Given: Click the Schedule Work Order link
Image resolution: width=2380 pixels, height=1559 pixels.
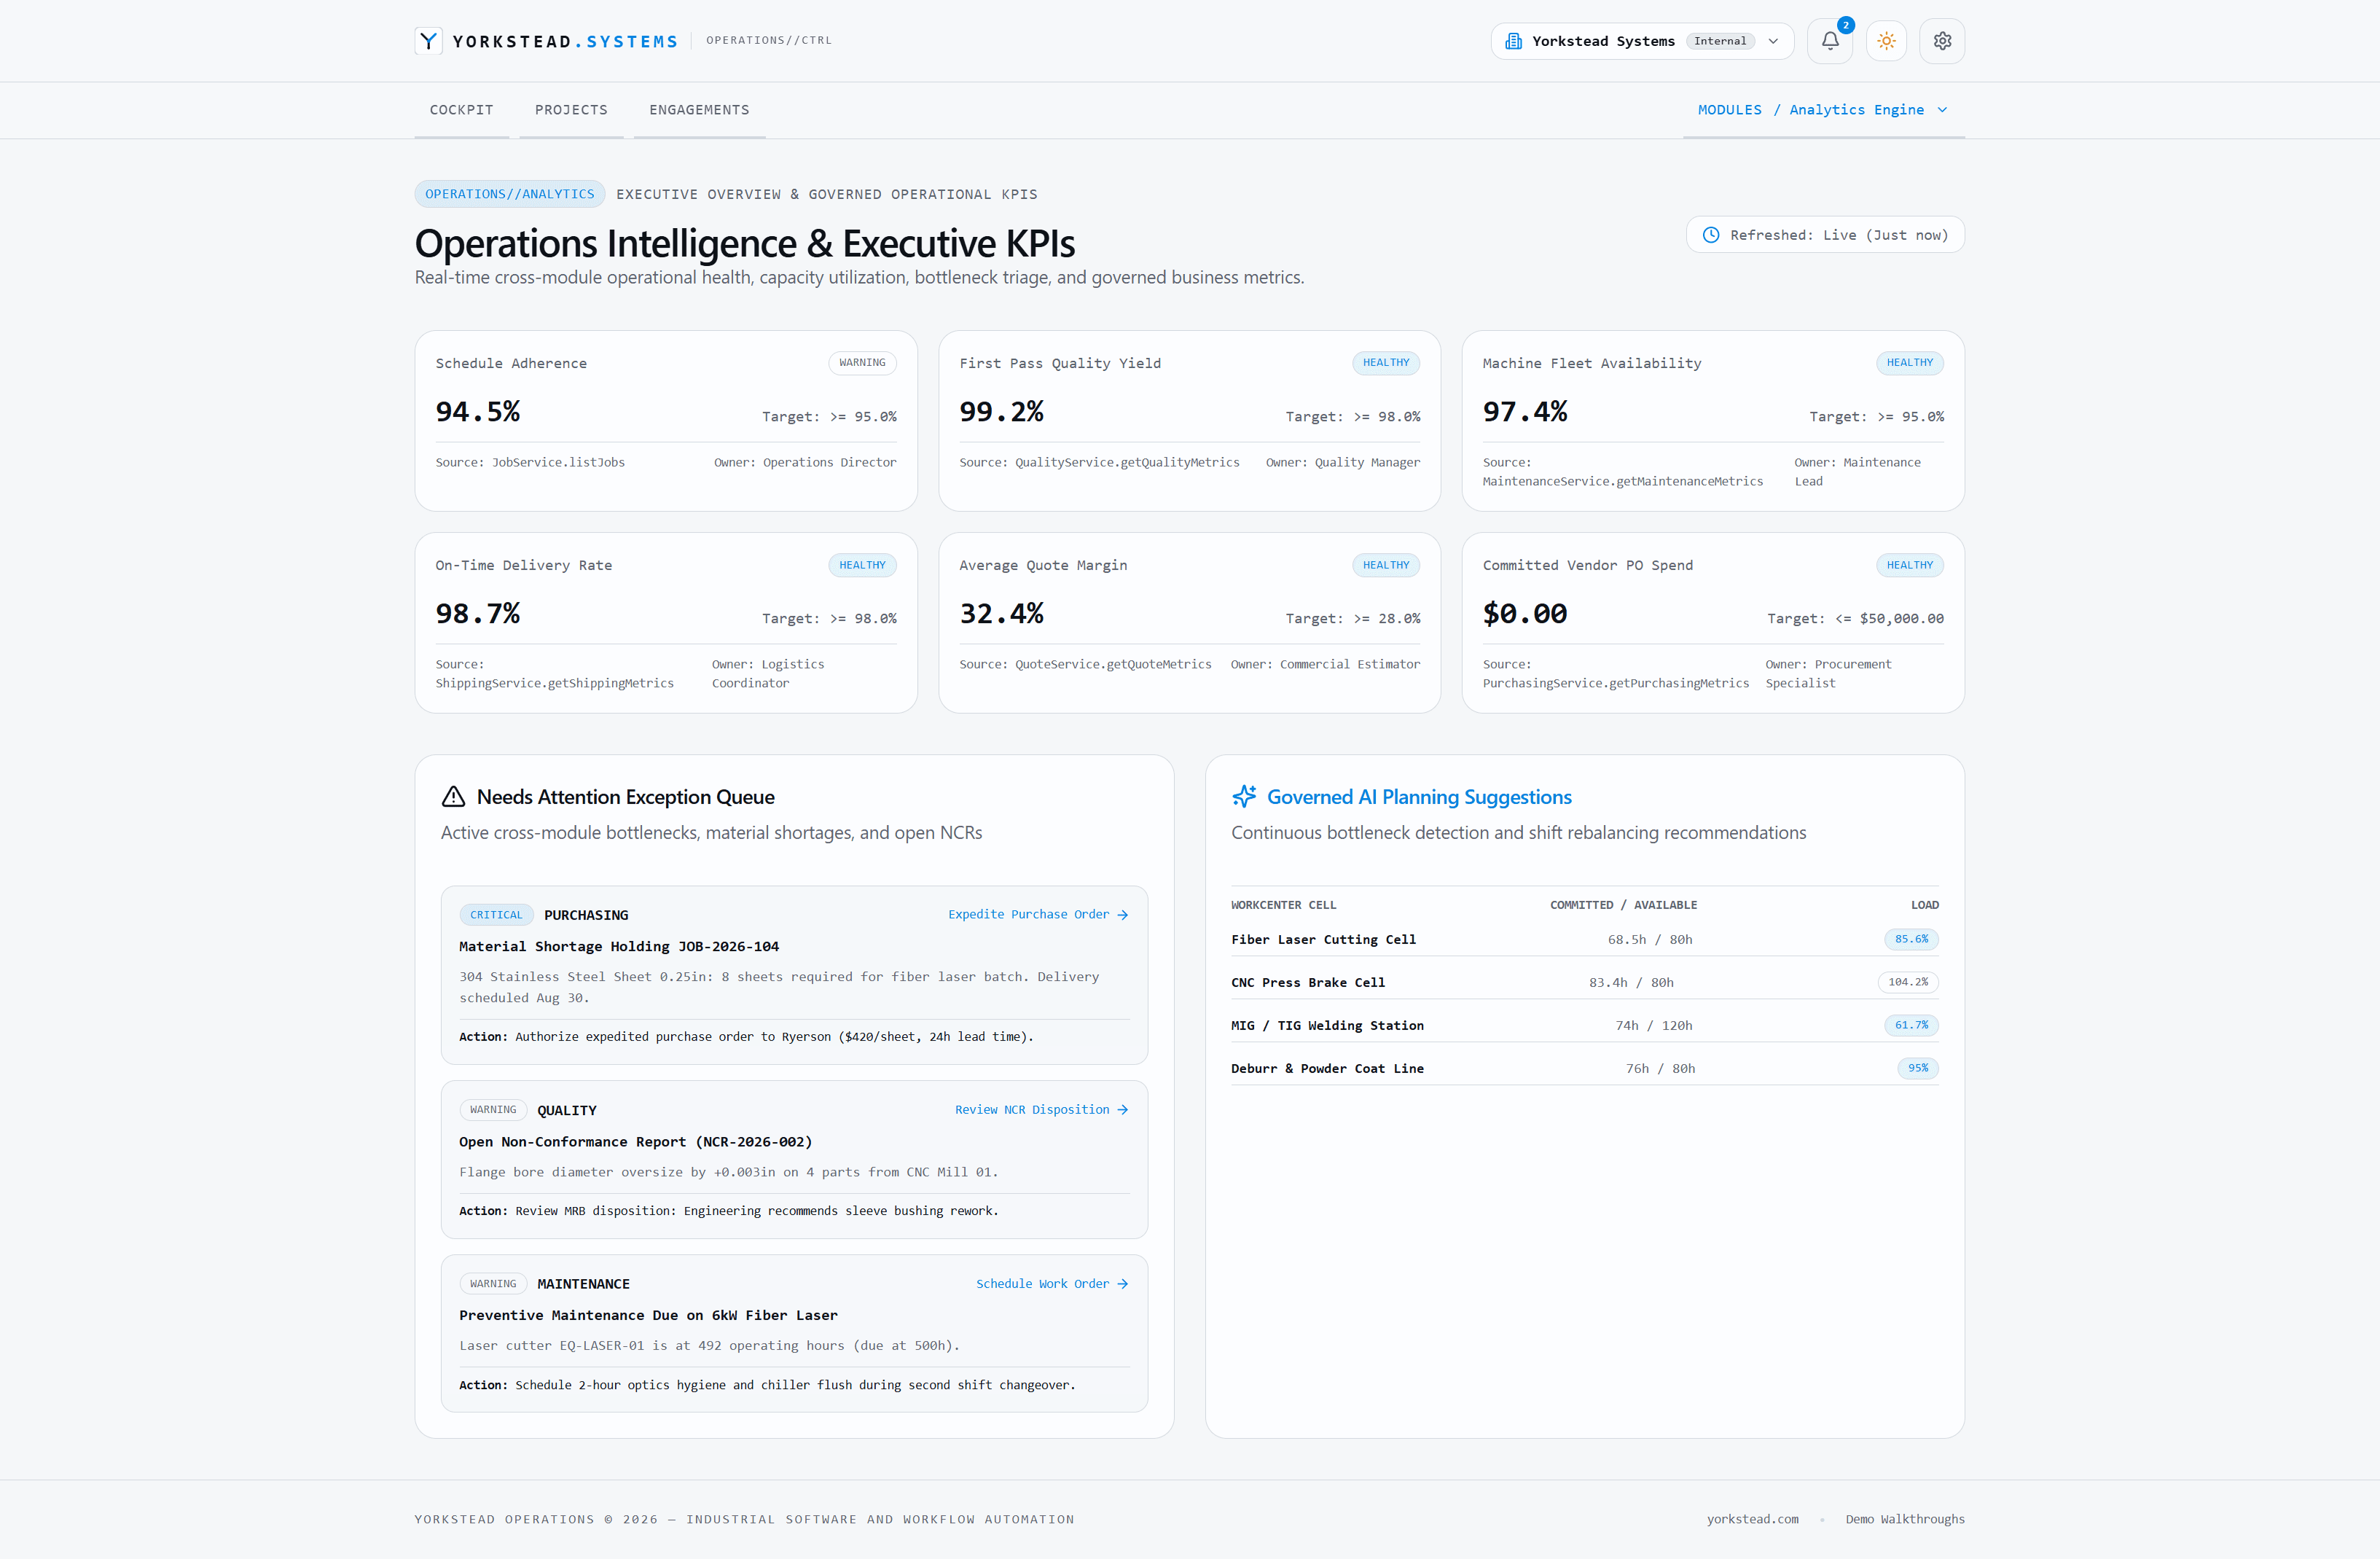Looking at the screenshot, I should tap(1052, 1284).
